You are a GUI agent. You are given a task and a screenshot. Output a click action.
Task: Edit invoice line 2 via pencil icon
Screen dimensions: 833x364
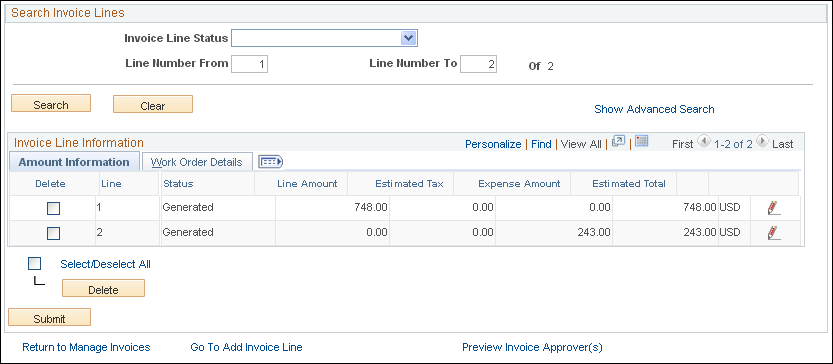[x=774, y=233]
